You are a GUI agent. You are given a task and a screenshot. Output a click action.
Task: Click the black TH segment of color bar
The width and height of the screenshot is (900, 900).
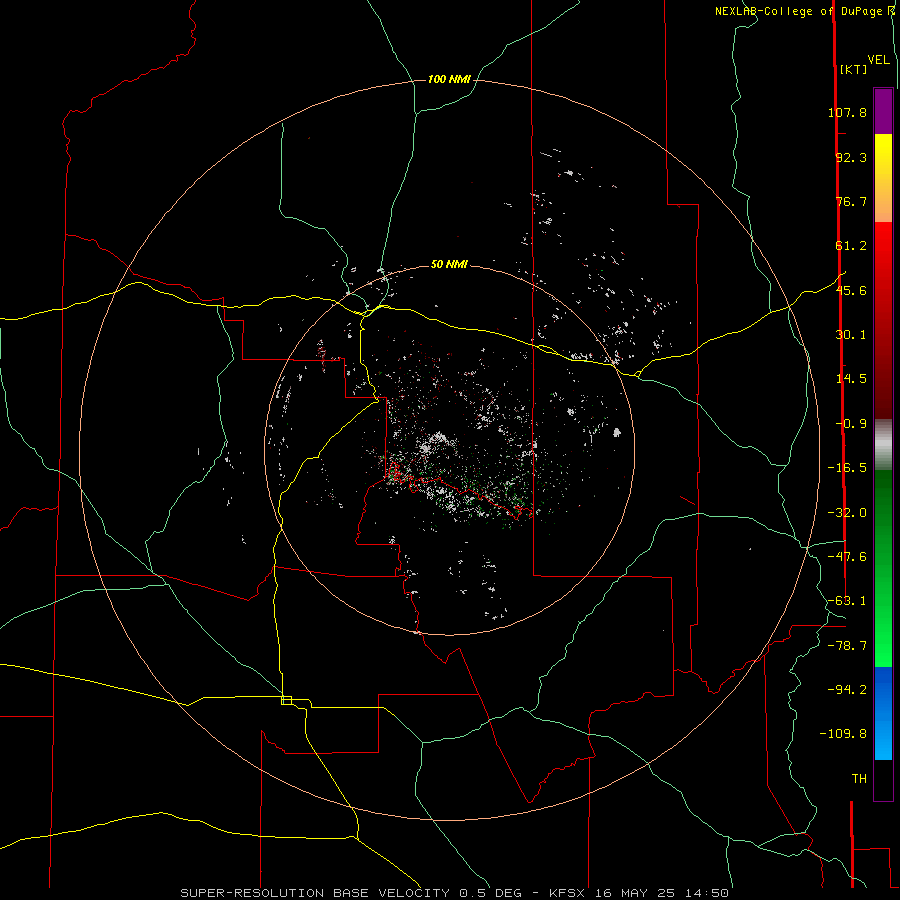coord(883,780)
